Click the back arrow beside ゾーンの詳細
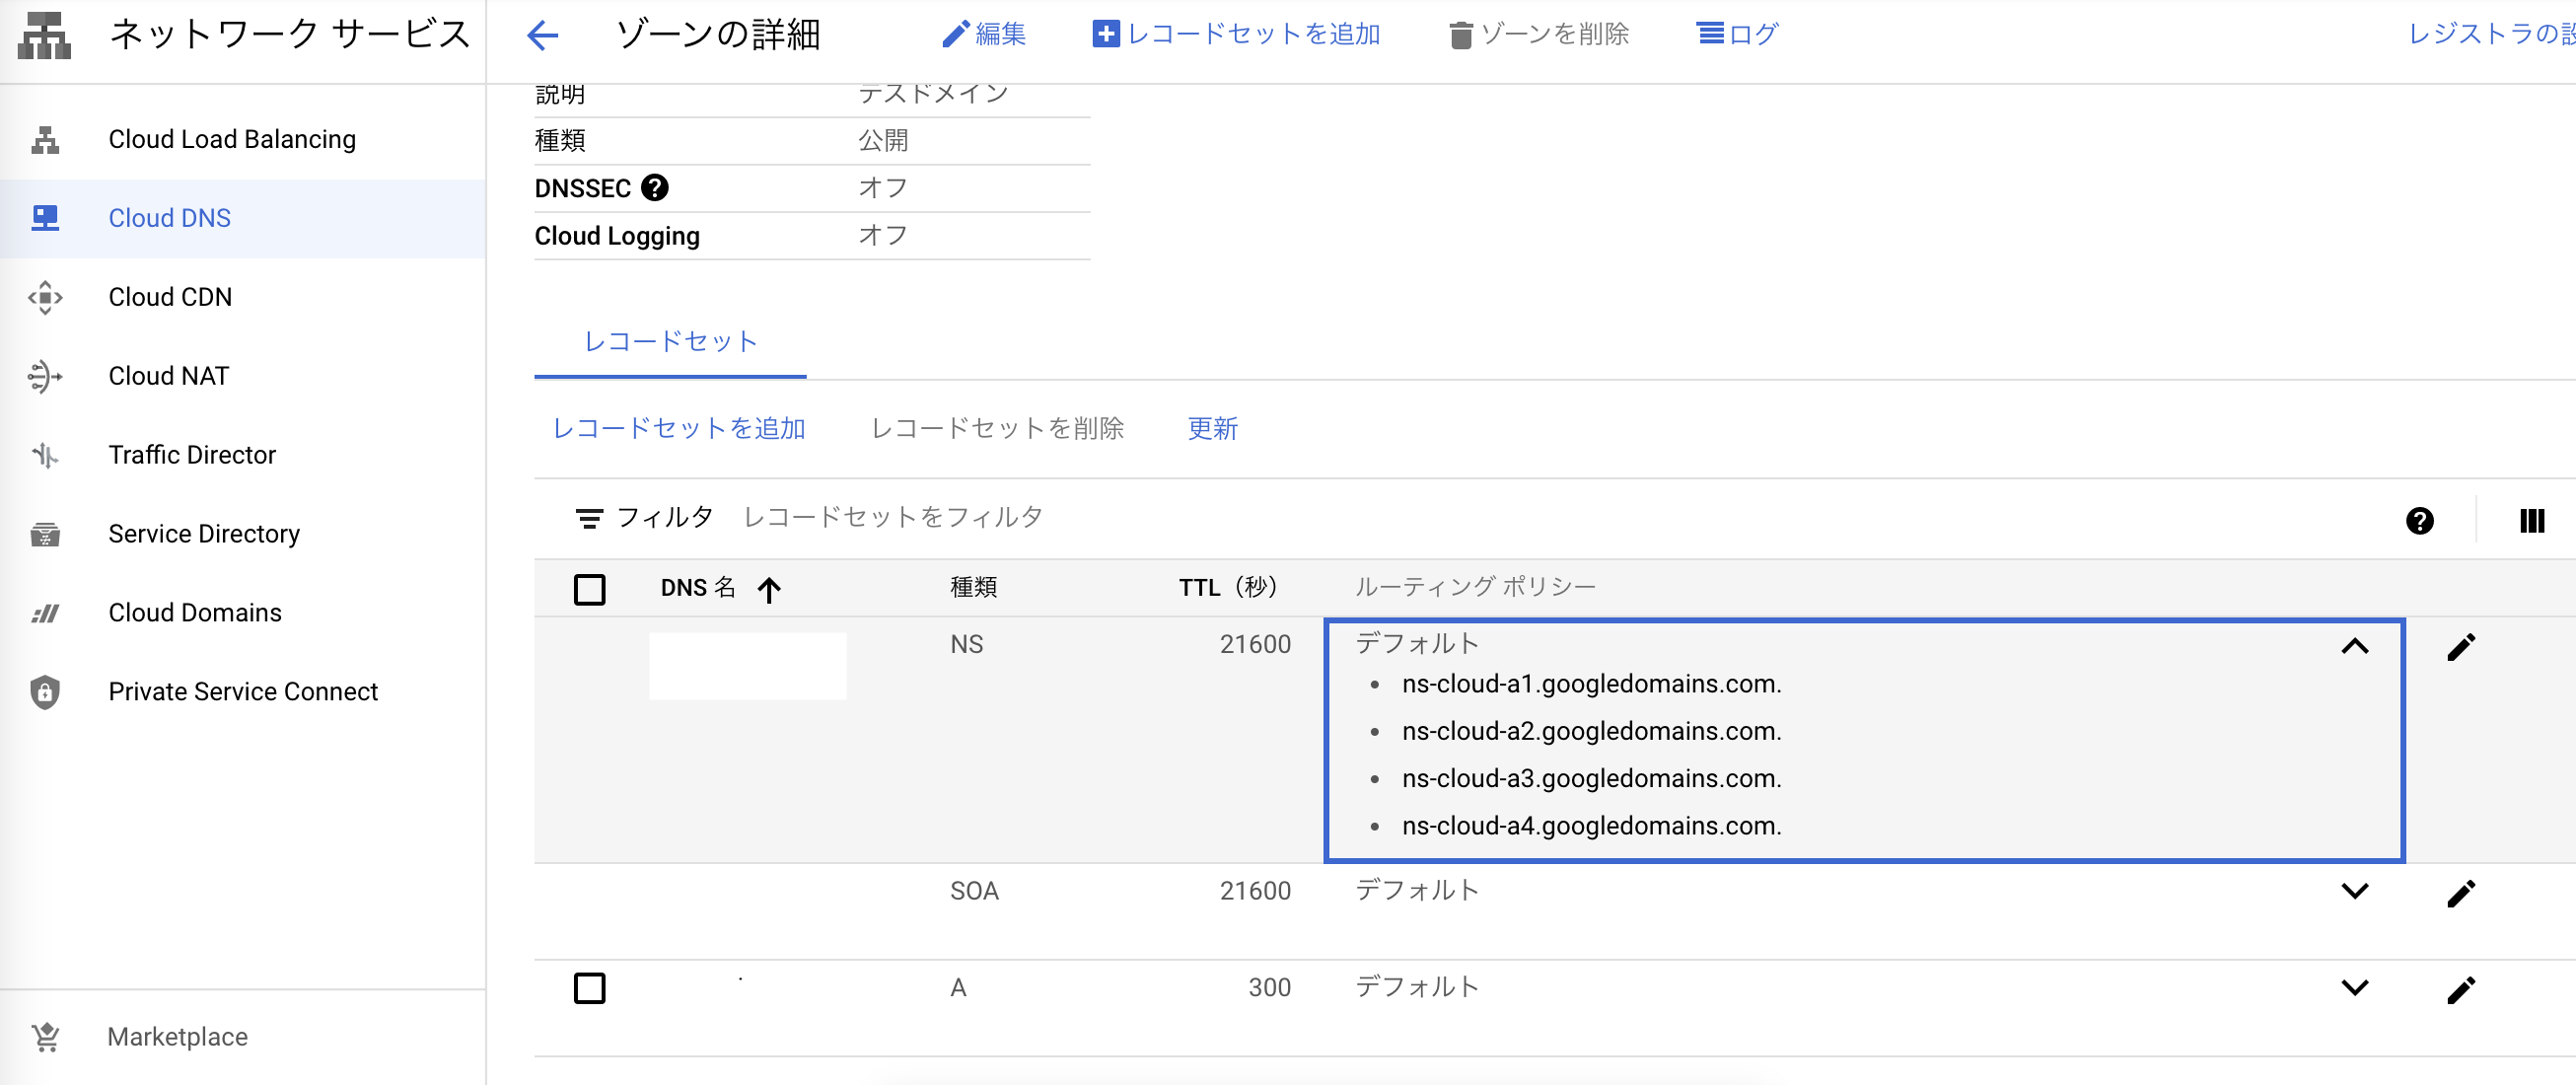 click(542, 36)
